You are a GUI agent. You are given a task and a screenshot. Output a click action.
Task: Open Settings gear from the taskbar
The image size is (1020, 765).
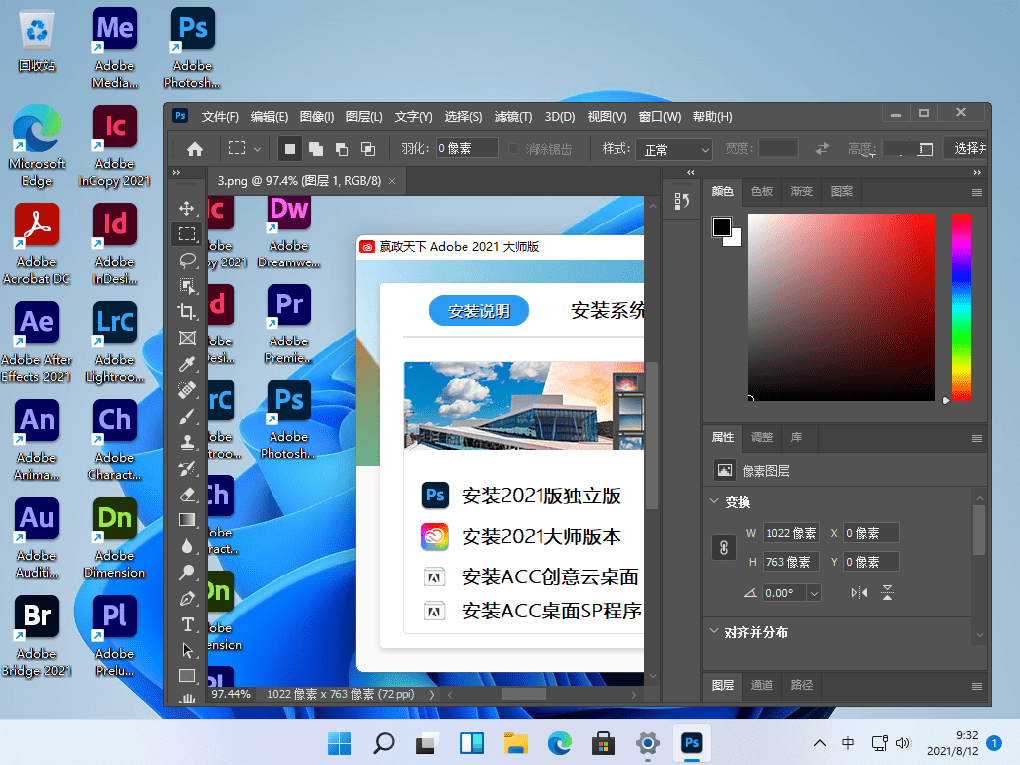pyautogui.click(x=647, y=742)
